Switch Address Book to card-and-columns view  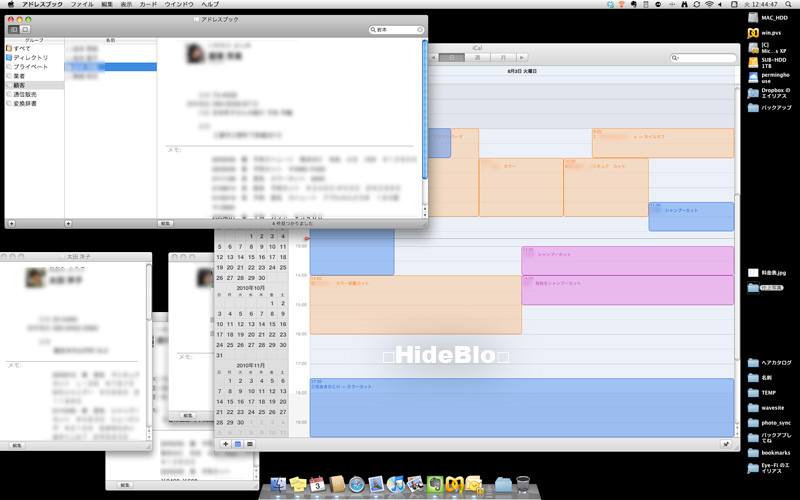point(14,30)
